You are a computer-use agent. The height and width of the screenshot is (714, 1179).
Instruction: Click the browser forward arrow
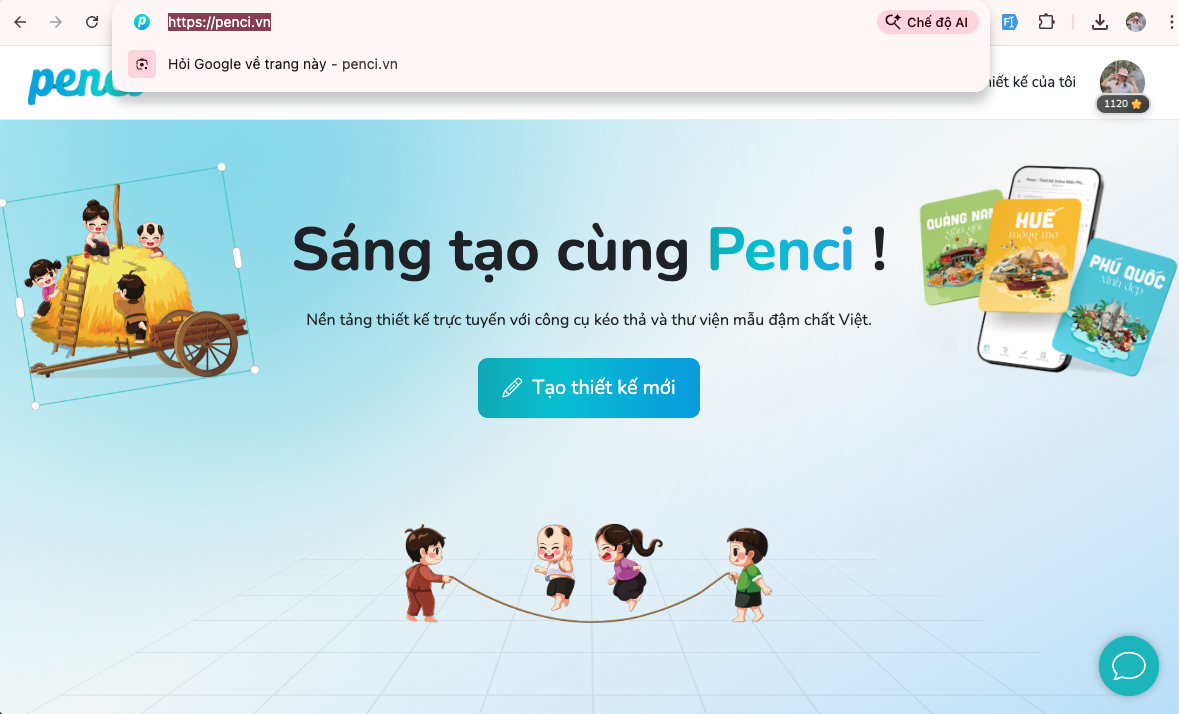[56, 23]
